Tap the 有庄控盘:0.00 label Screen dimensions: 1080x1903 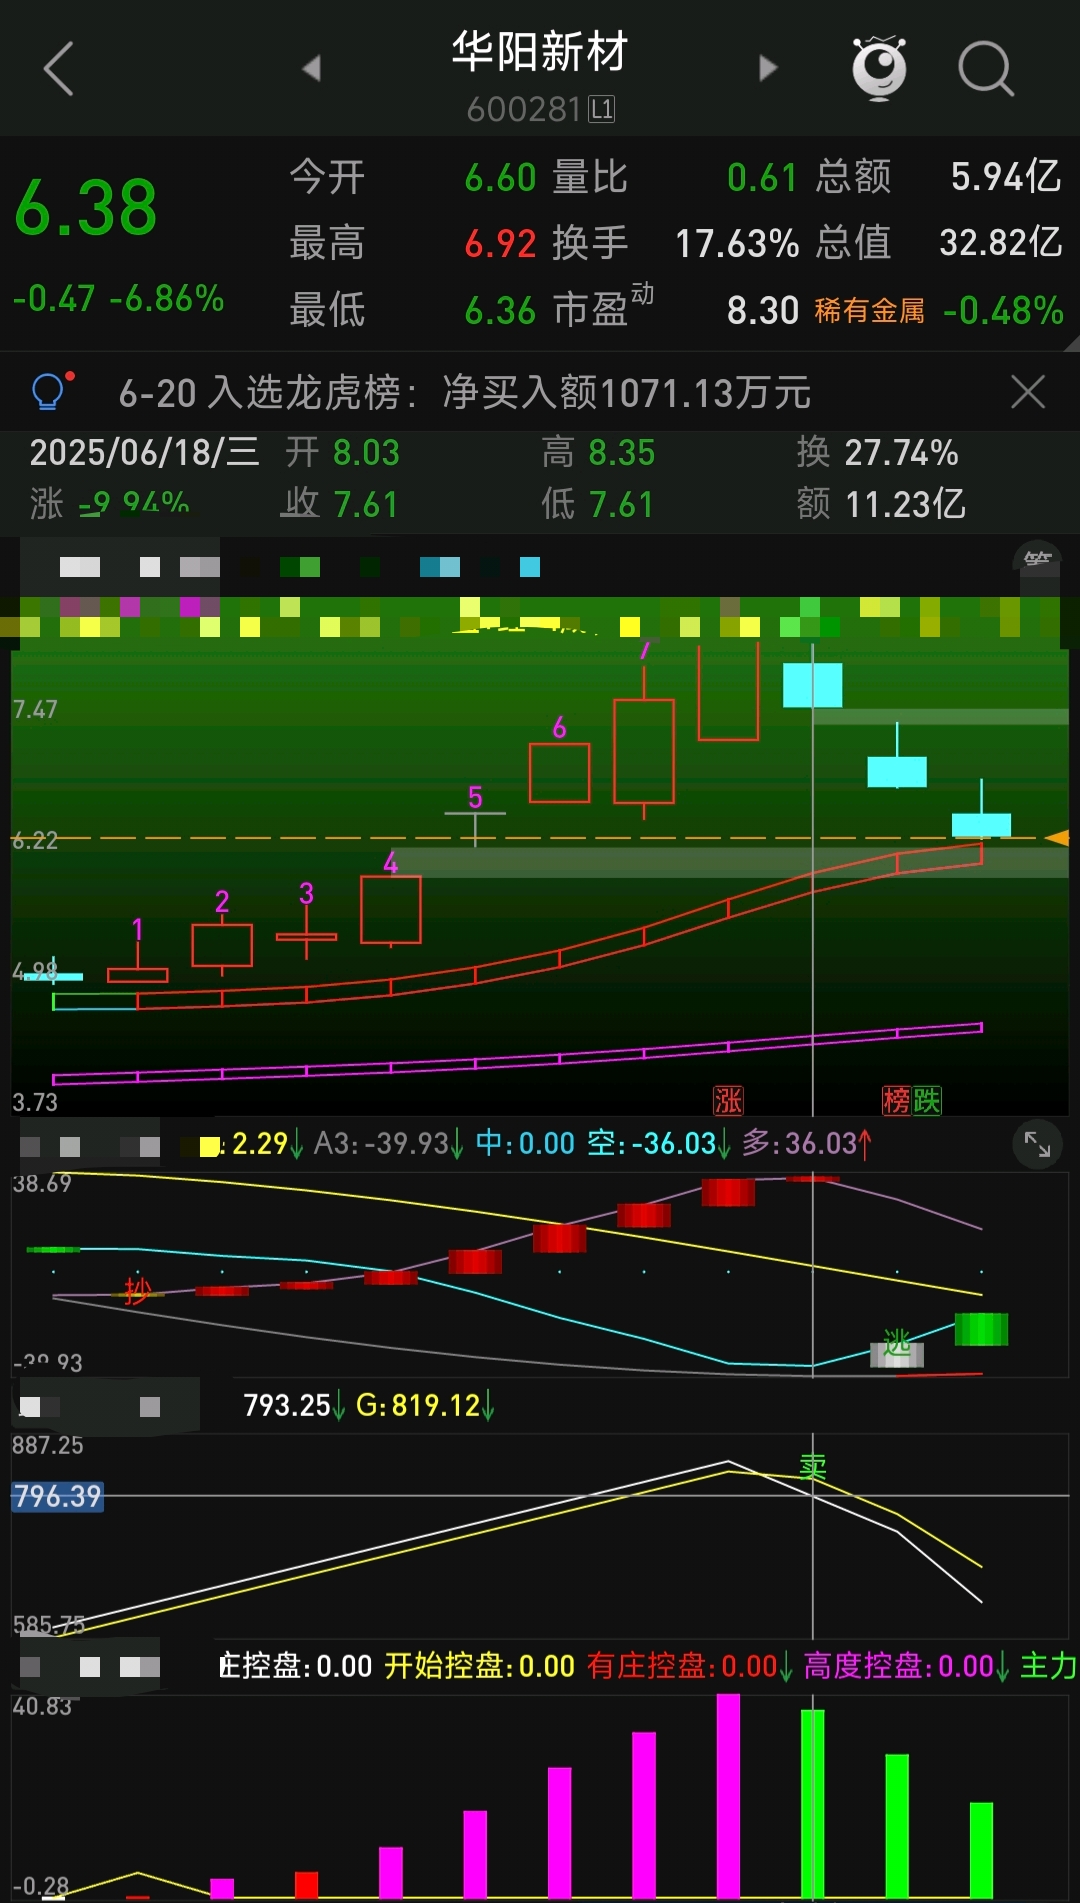tap(690, 1666)
